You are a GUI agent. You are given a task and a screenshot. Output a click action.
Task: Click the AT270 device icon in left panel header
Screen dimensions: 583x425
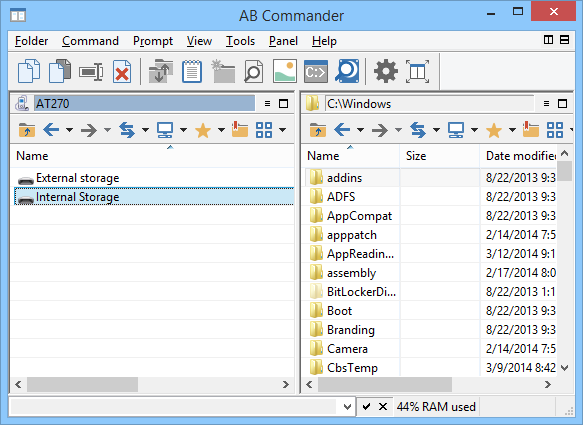22,104
